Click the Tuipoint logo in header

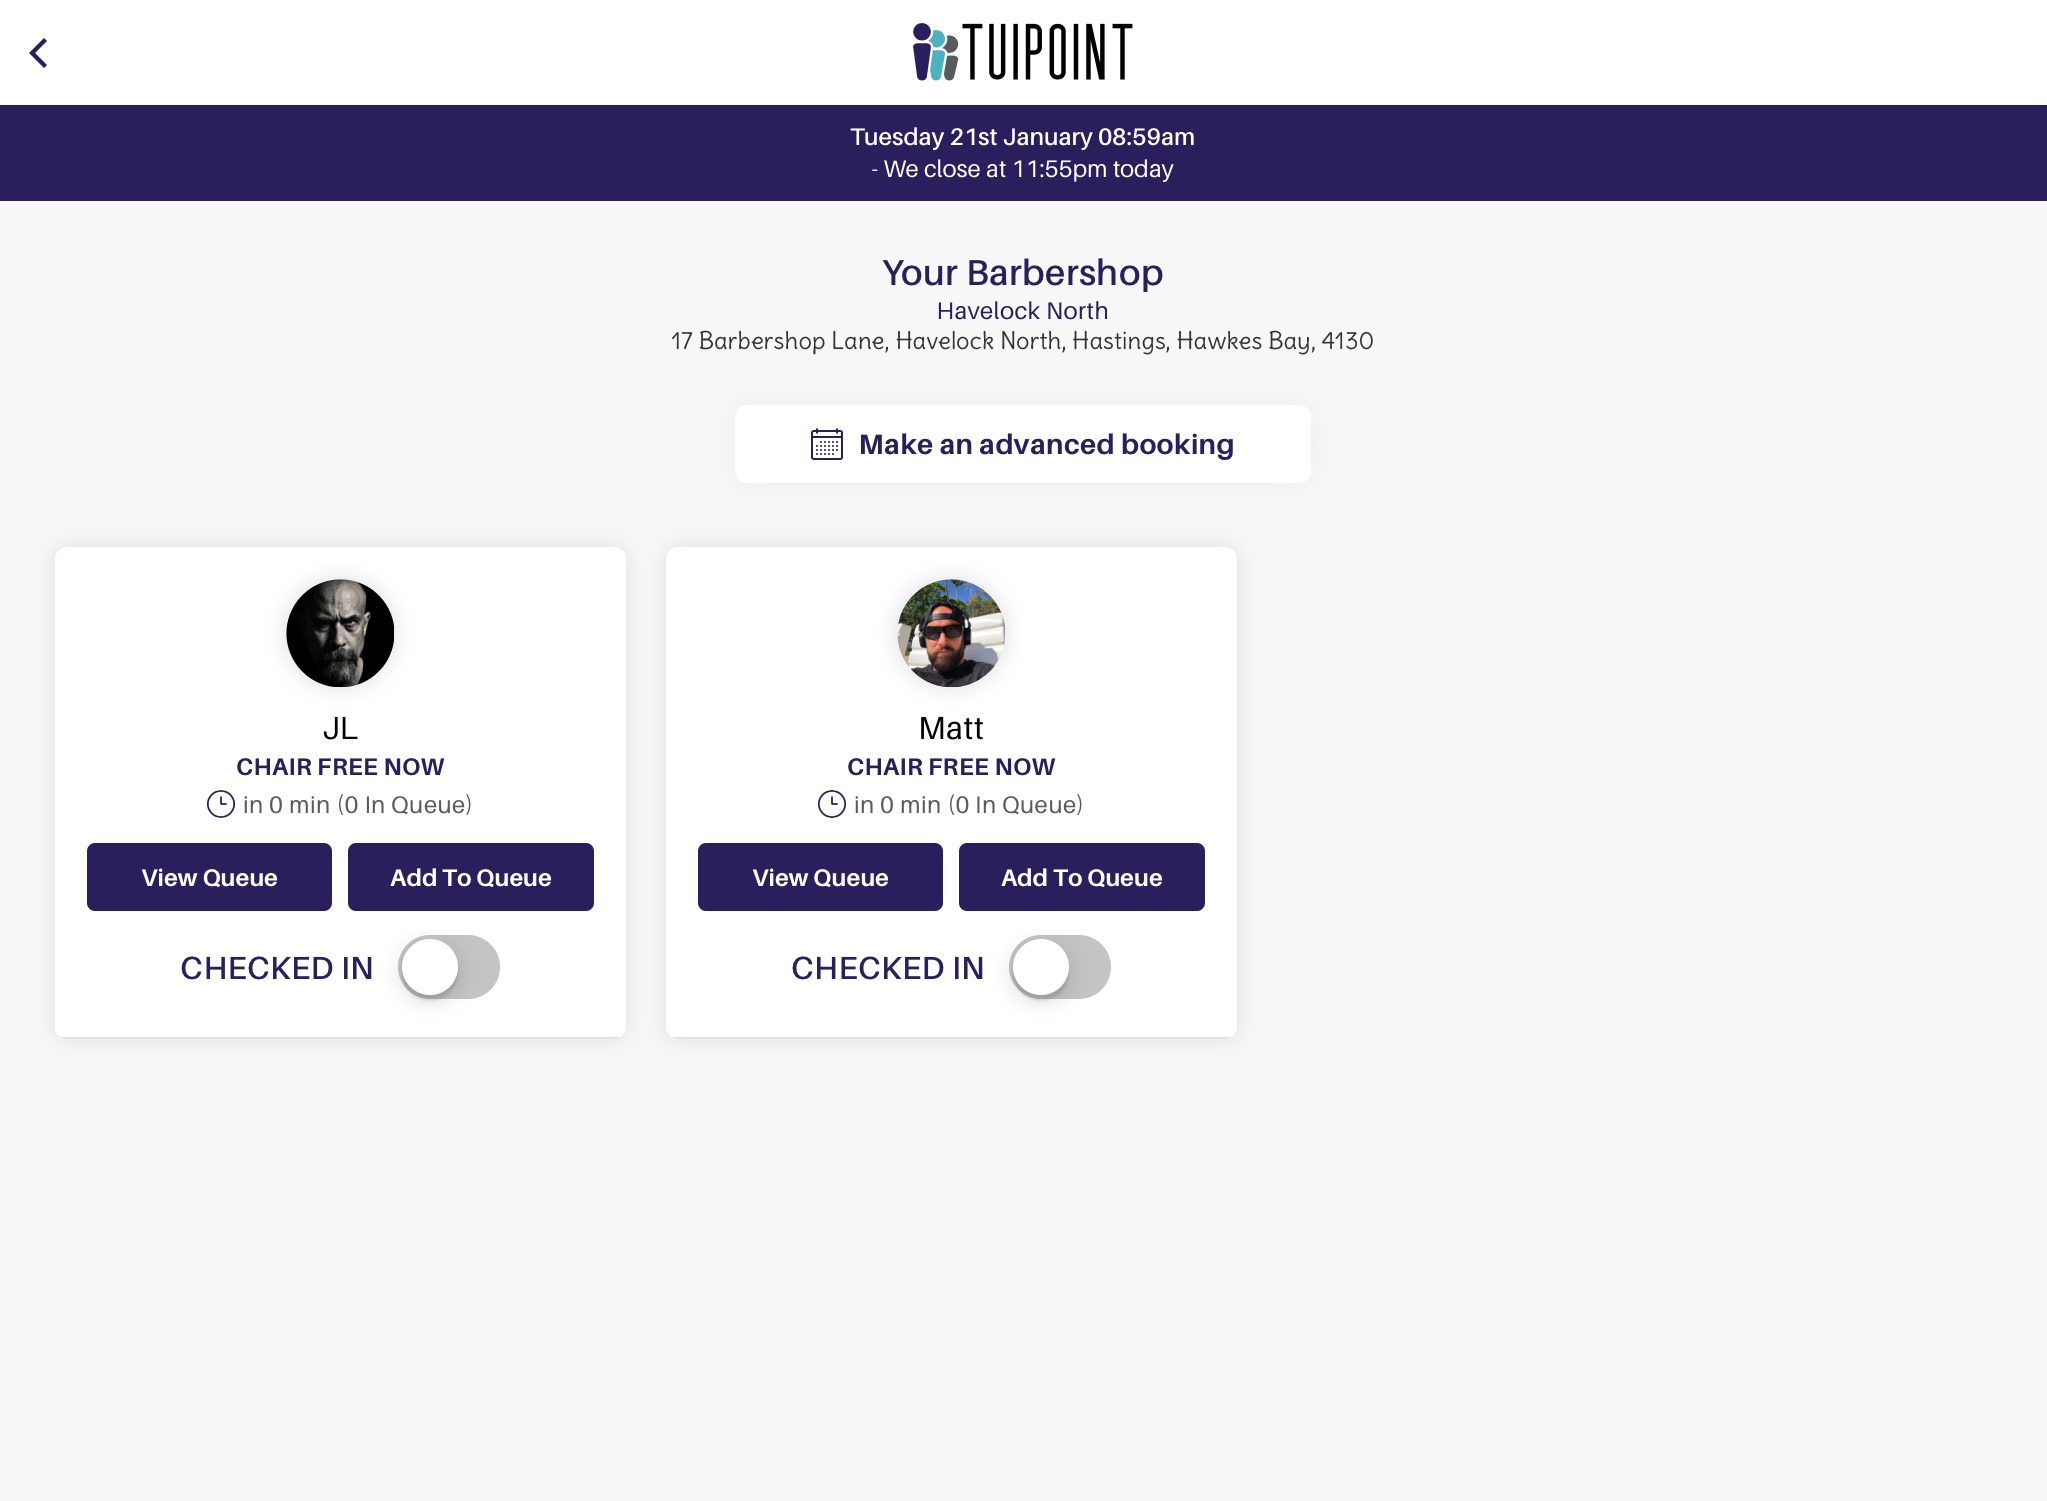(1022, 52)
